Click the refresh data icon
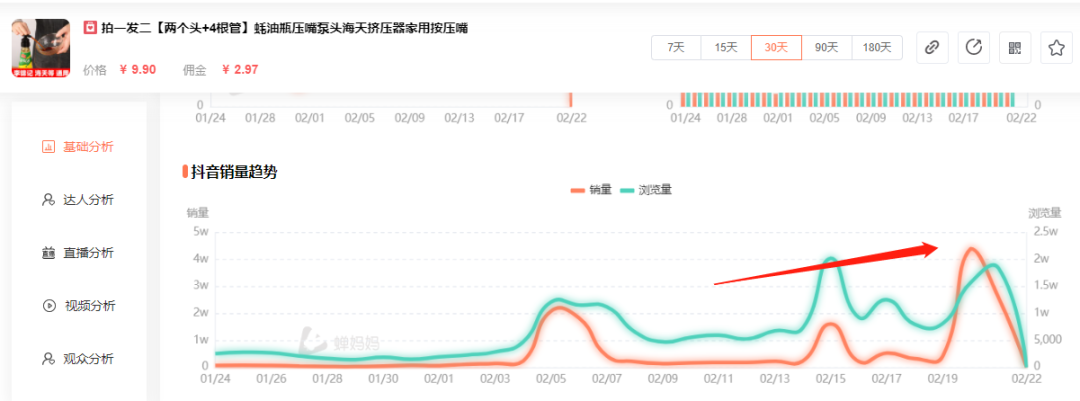1080x401 pixels. point(973,48)
